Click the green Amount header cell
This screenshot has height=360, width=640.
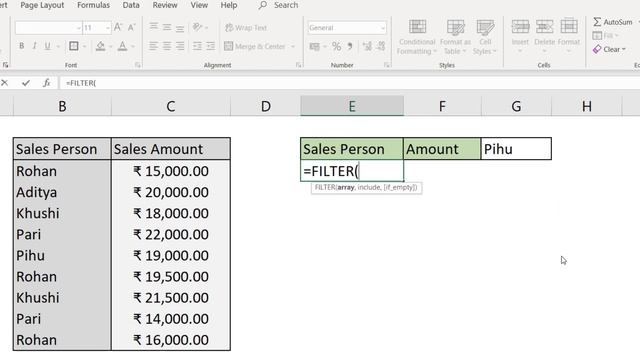click(442, 149)
